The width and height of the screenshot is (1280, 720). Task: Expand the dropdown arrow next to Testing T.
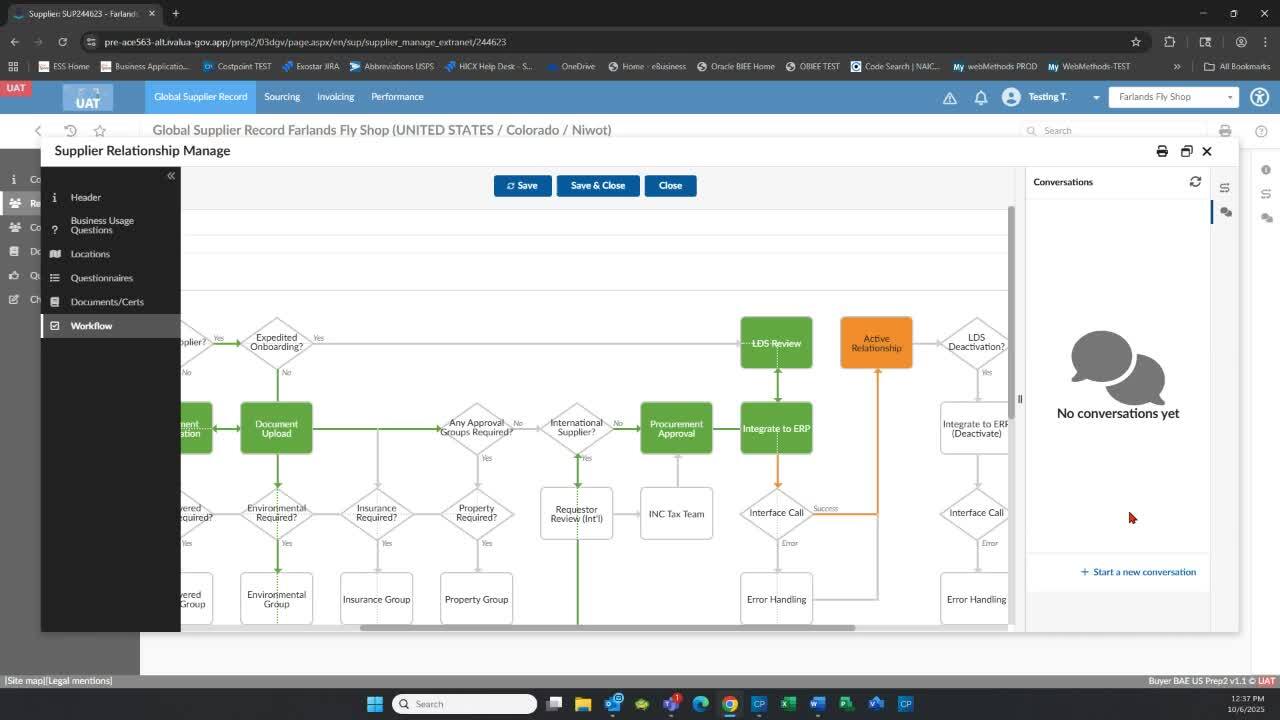pyautogui.click(x=1097, y=97)
